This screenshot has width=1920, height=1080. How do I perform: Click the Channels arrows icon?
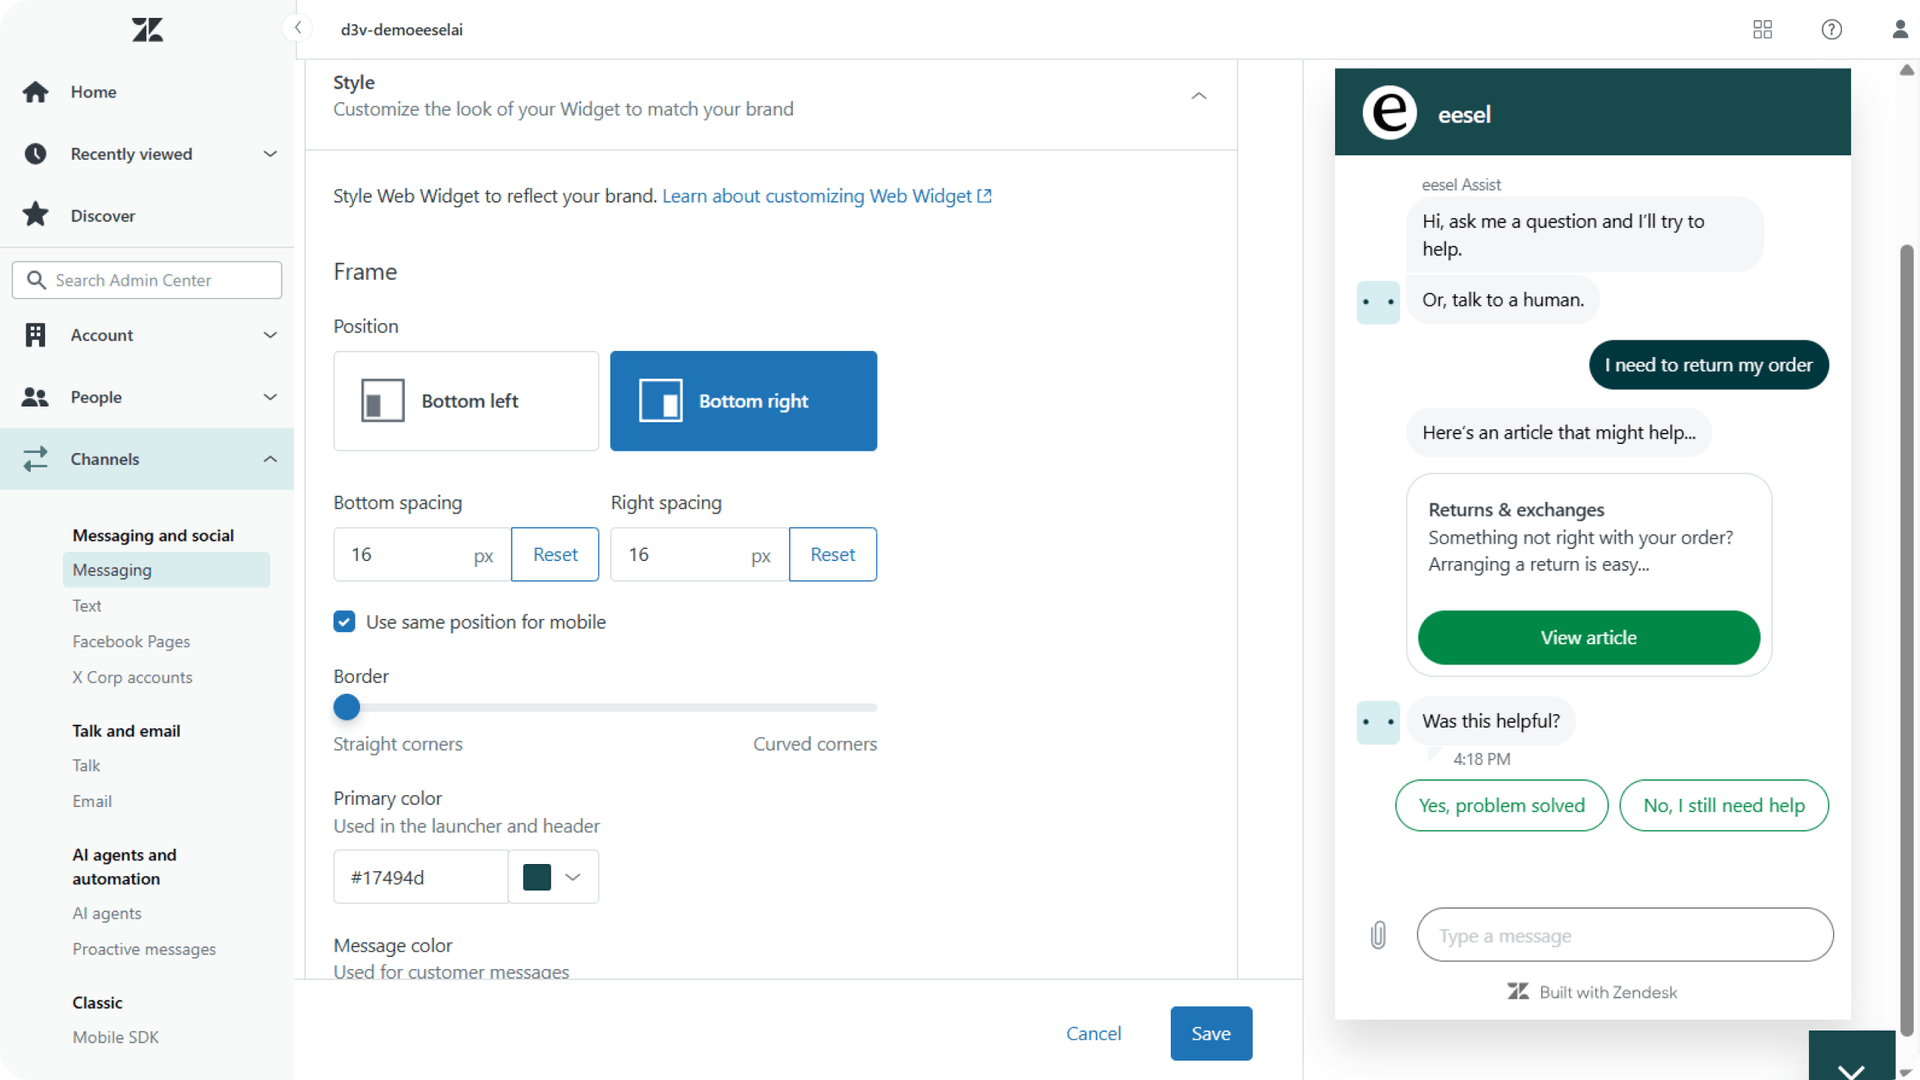point(36,459)
